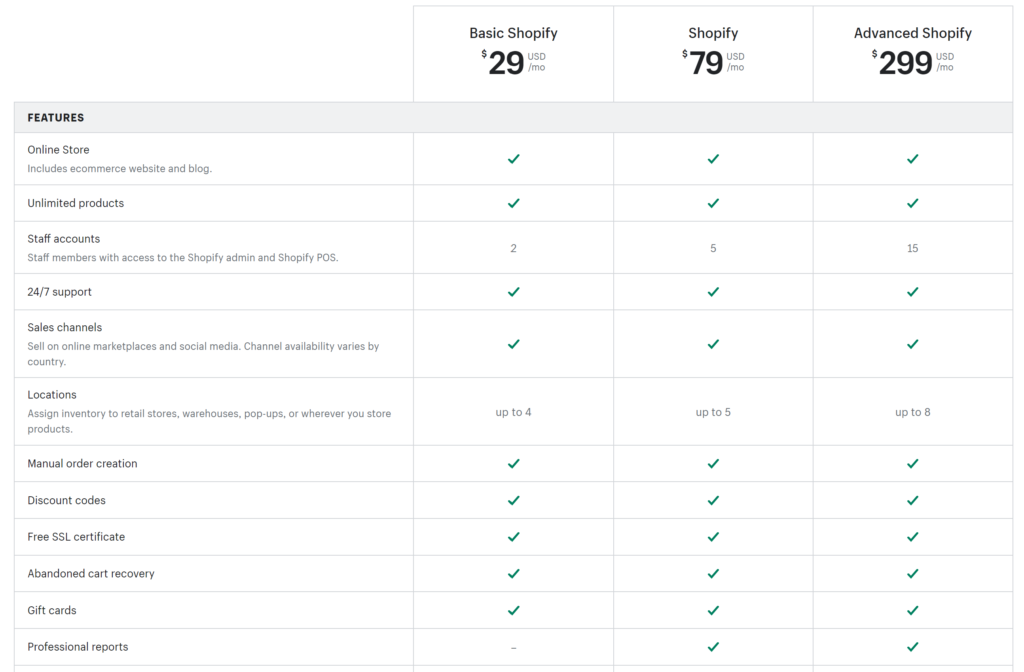Click the Manual order creation checkmark under Advanced Shopify
Screen dimensions: 1024x672
pos(912,464)
